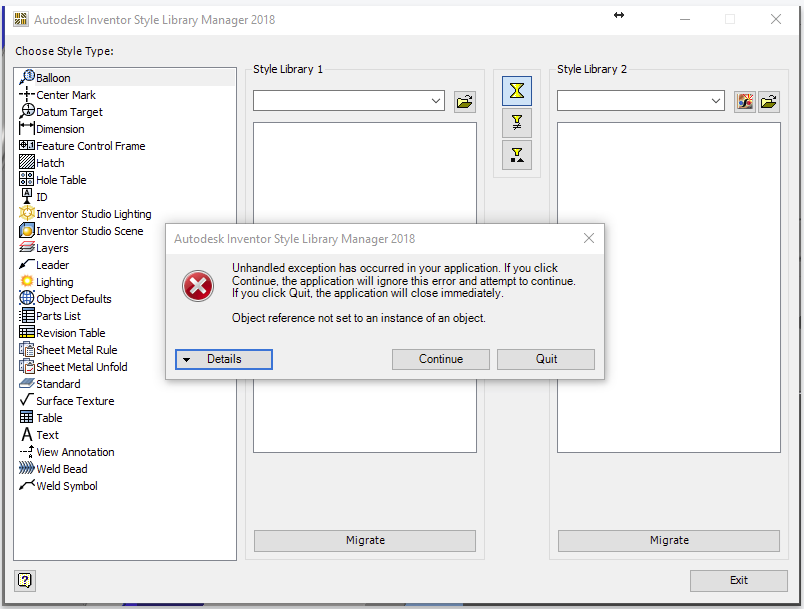
Task: Click the library tool icon beside Library 2 dropdown
Action: (x=744, y=101)
